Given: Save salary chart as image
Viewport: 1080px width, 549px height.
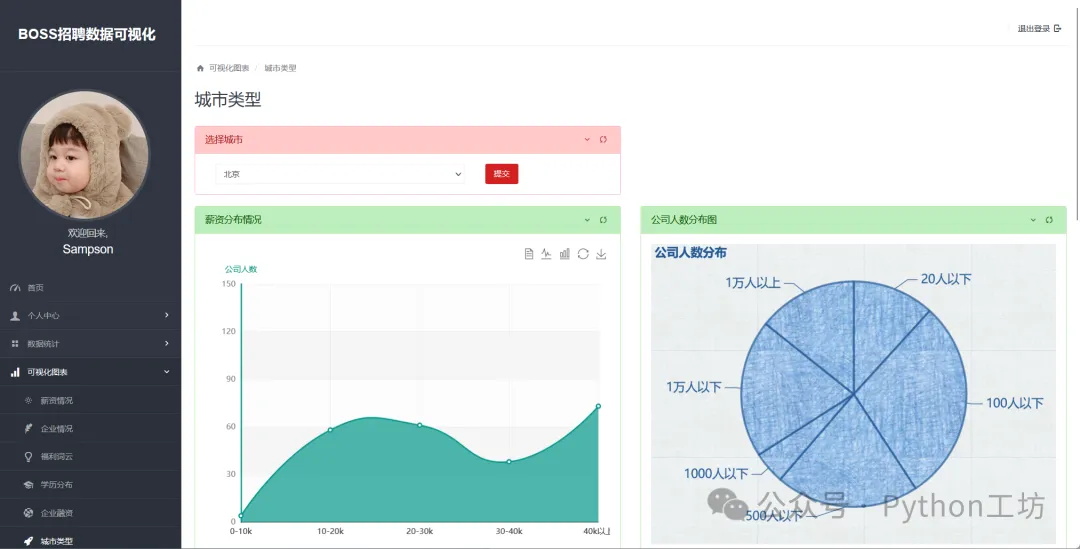Looking at the screenshot, I should (x=601, y=254).
